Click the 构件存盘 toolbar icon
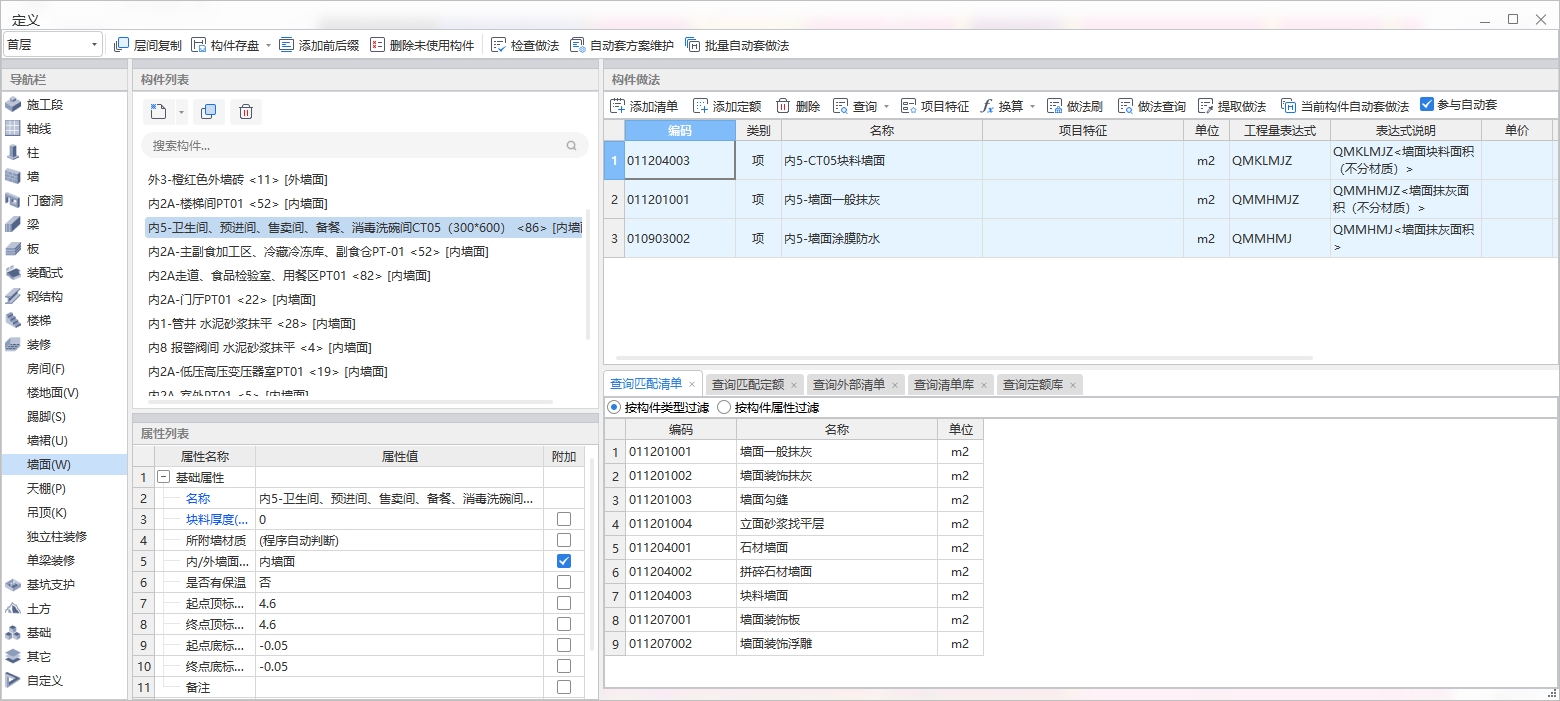This screenshot has width=1560, height=701. 199,45
